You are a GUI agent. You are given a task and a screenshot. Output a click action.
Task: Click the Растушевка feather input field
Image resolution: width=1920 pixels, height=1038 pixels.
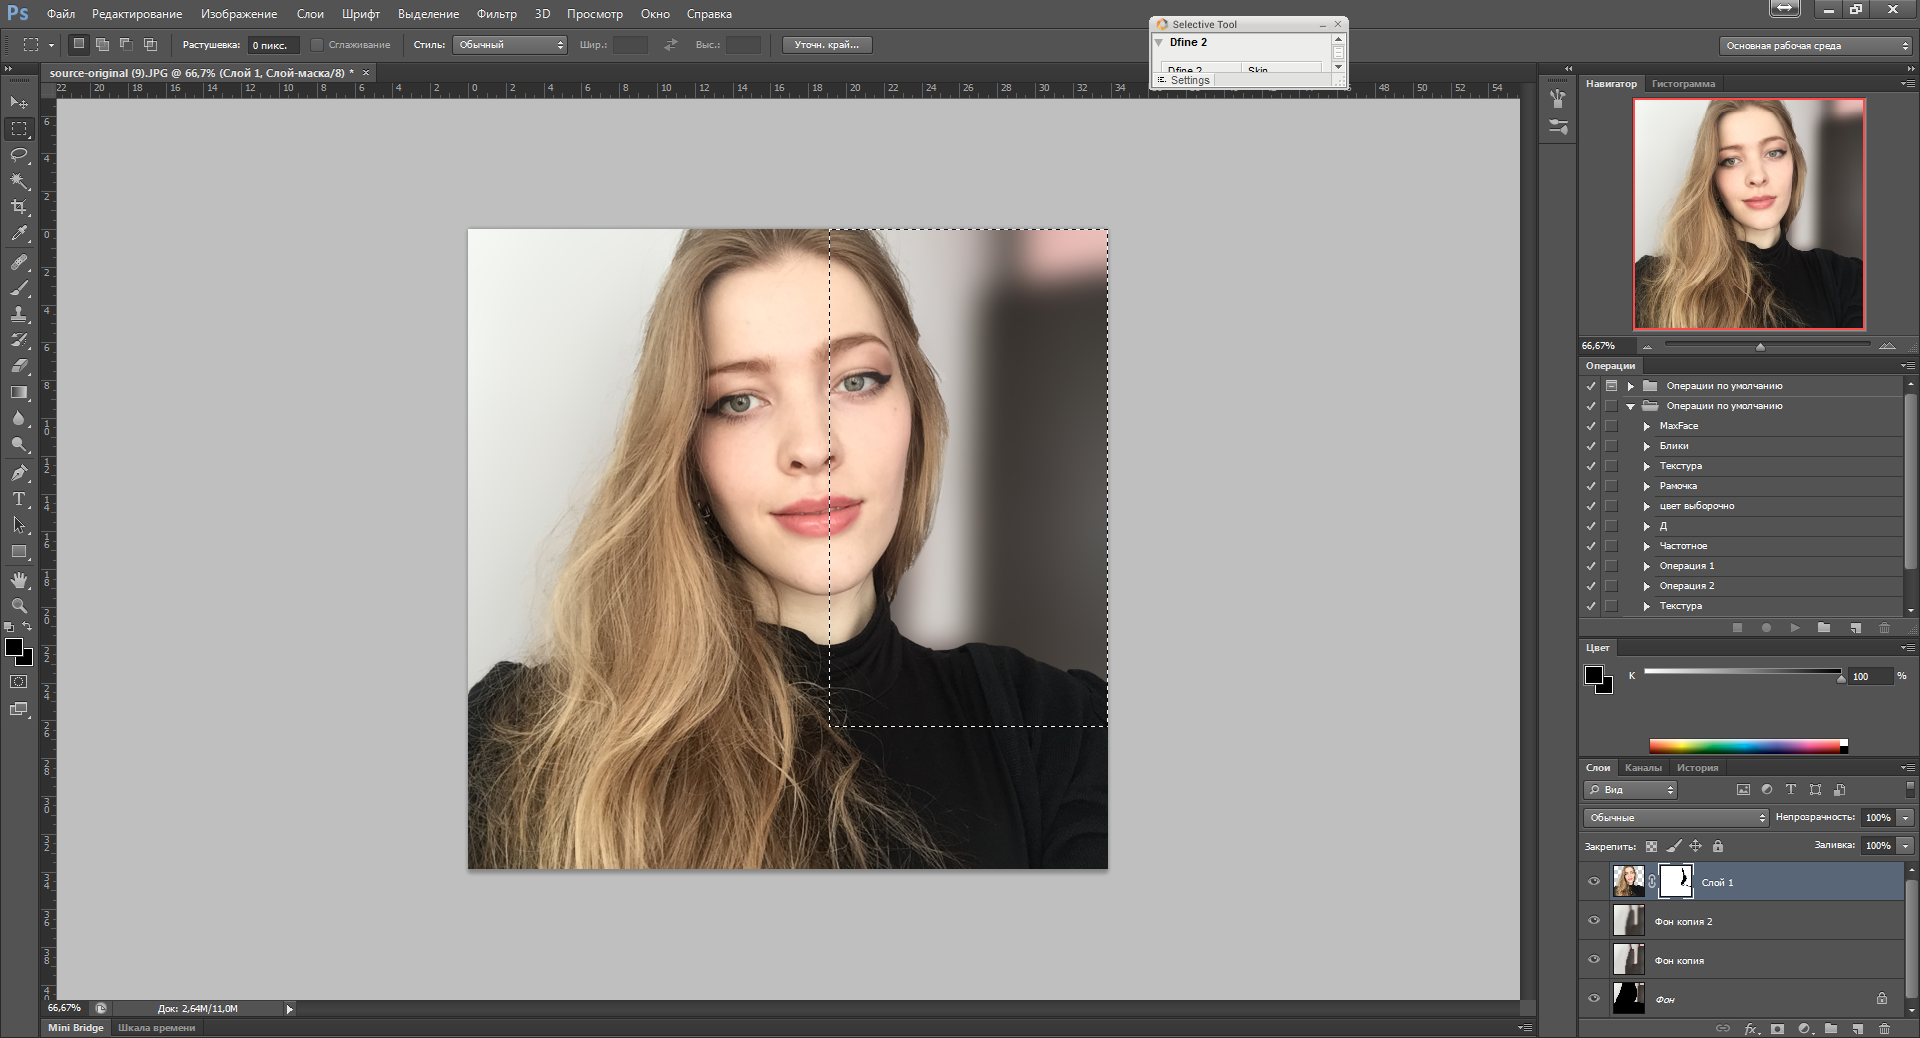(x=273, y=45)
